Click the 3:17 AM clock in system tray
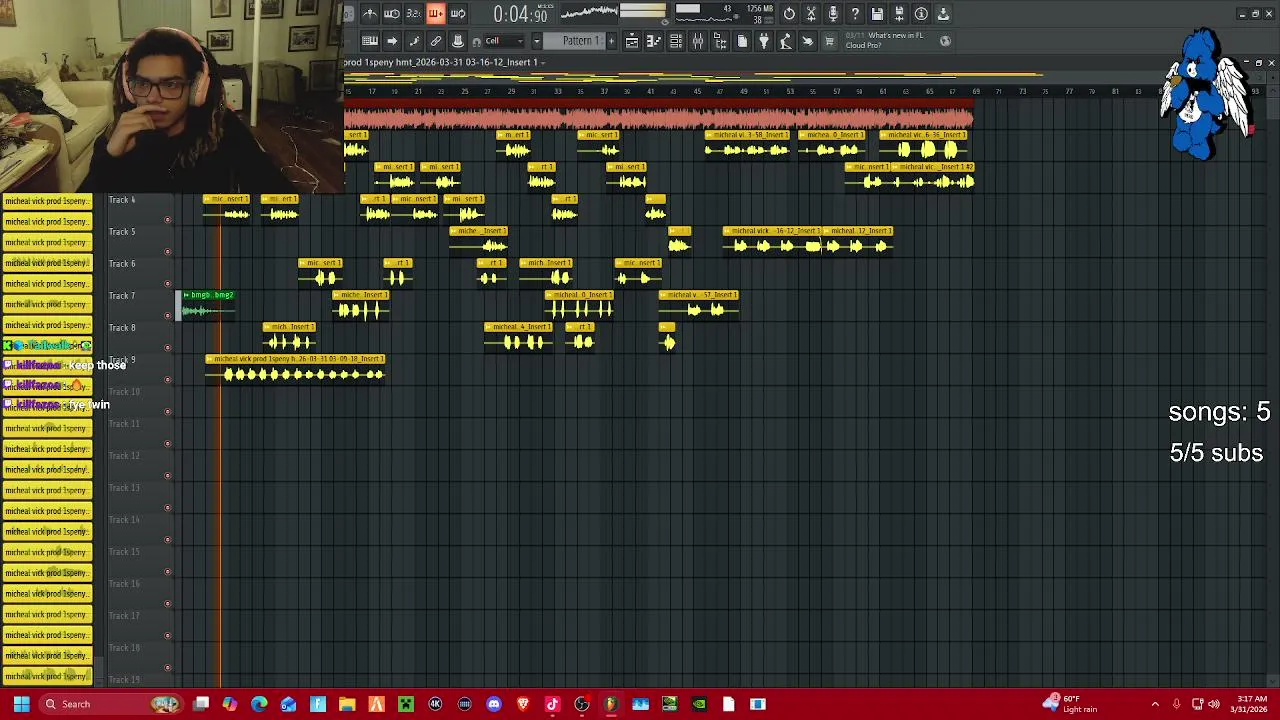Screen dimensions: 1280x720 pyautogui.click(x=1251, y=699)
